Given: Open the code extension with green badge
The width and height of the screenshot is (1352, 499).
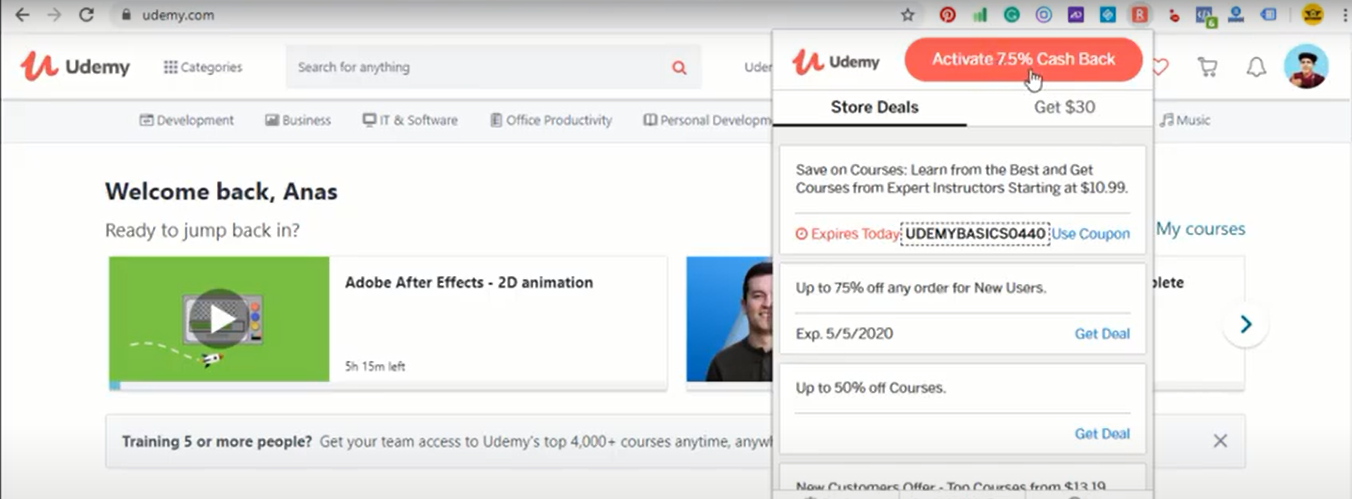Looking at the screenshot, I should coord(1206,16).
